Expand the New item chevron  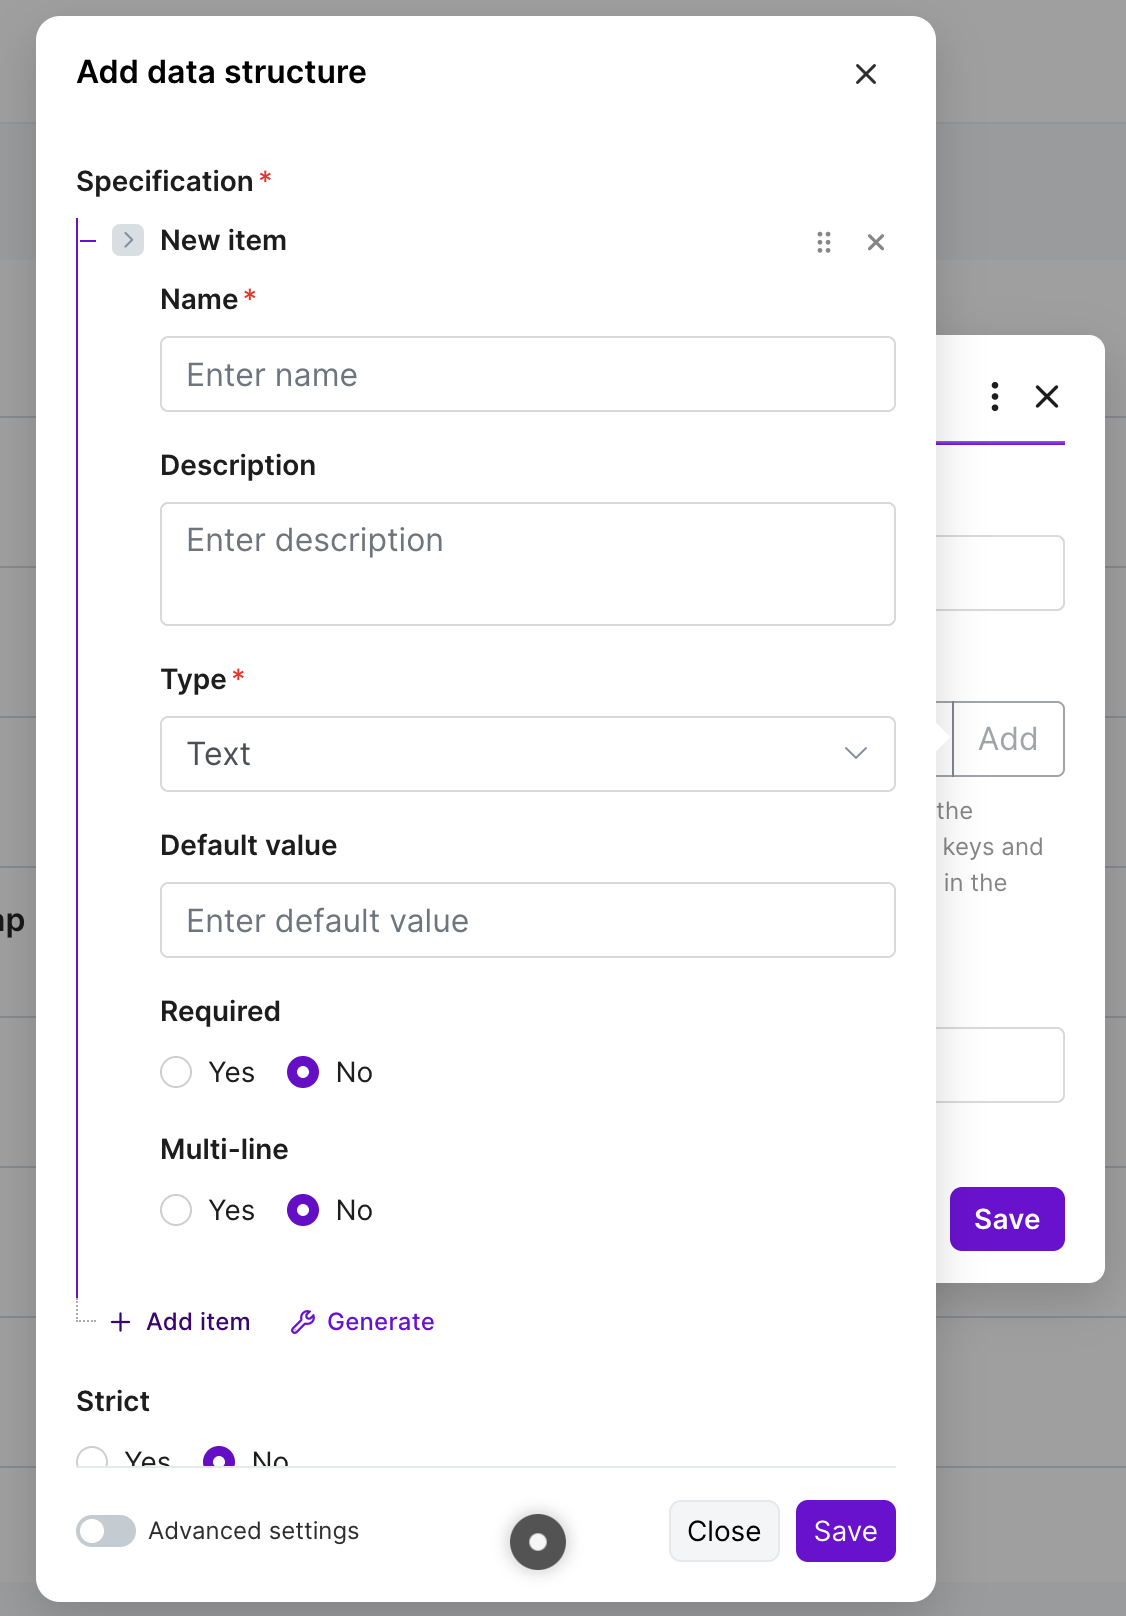tap(128, 240)
